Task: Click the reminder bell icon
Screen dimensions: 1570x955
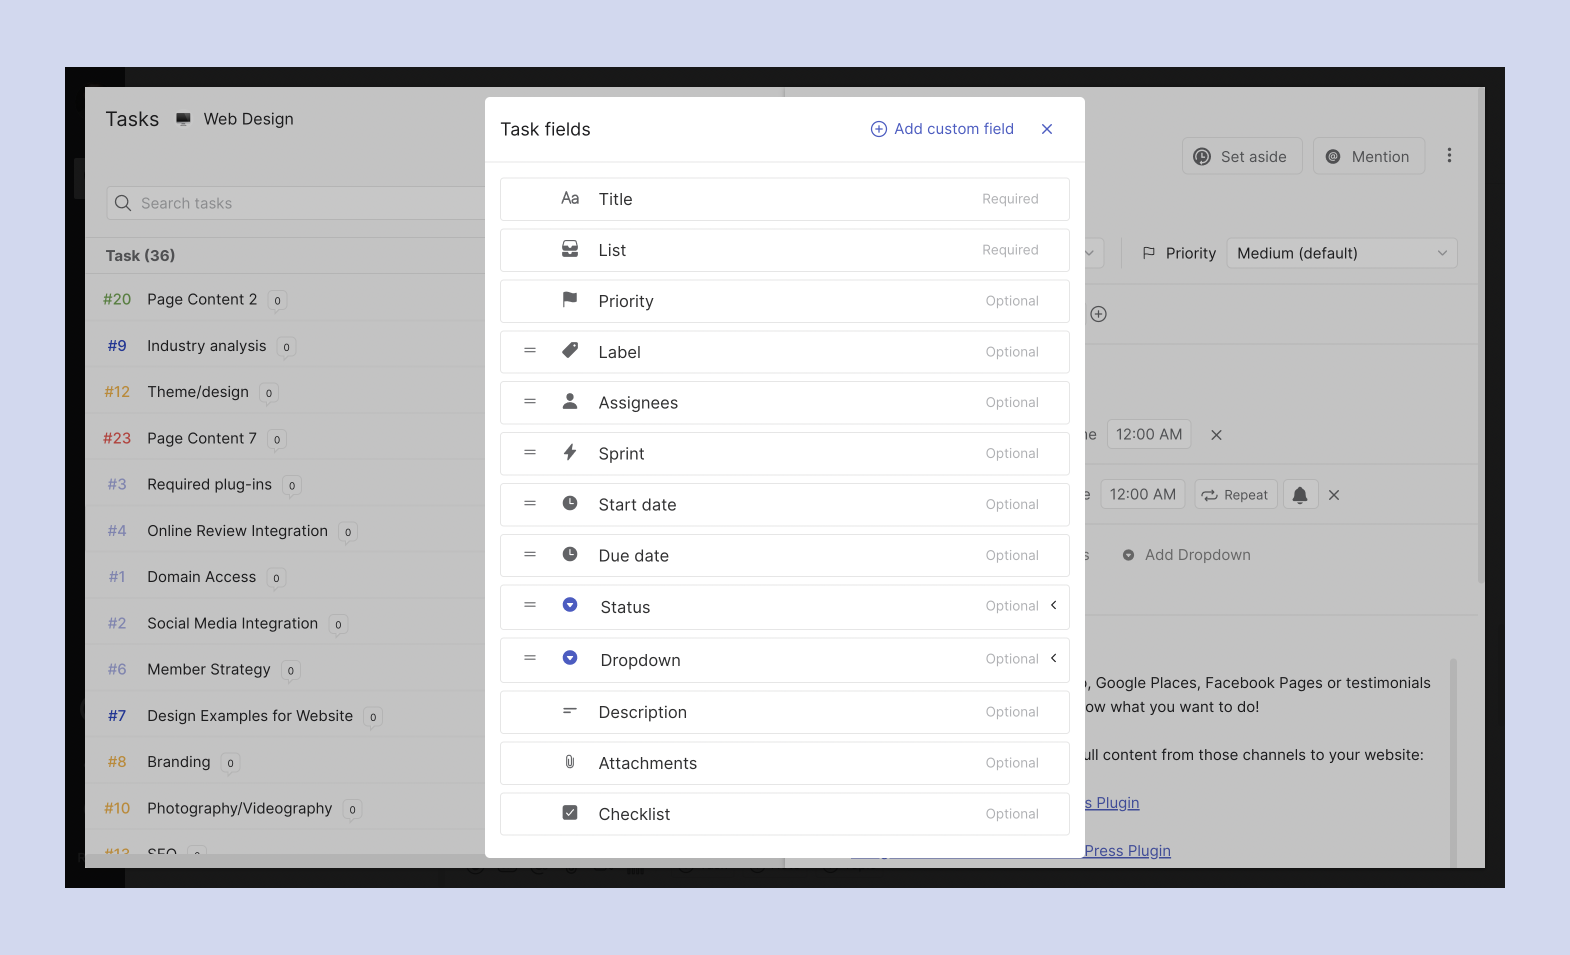Action: (x=1299, y=495)
